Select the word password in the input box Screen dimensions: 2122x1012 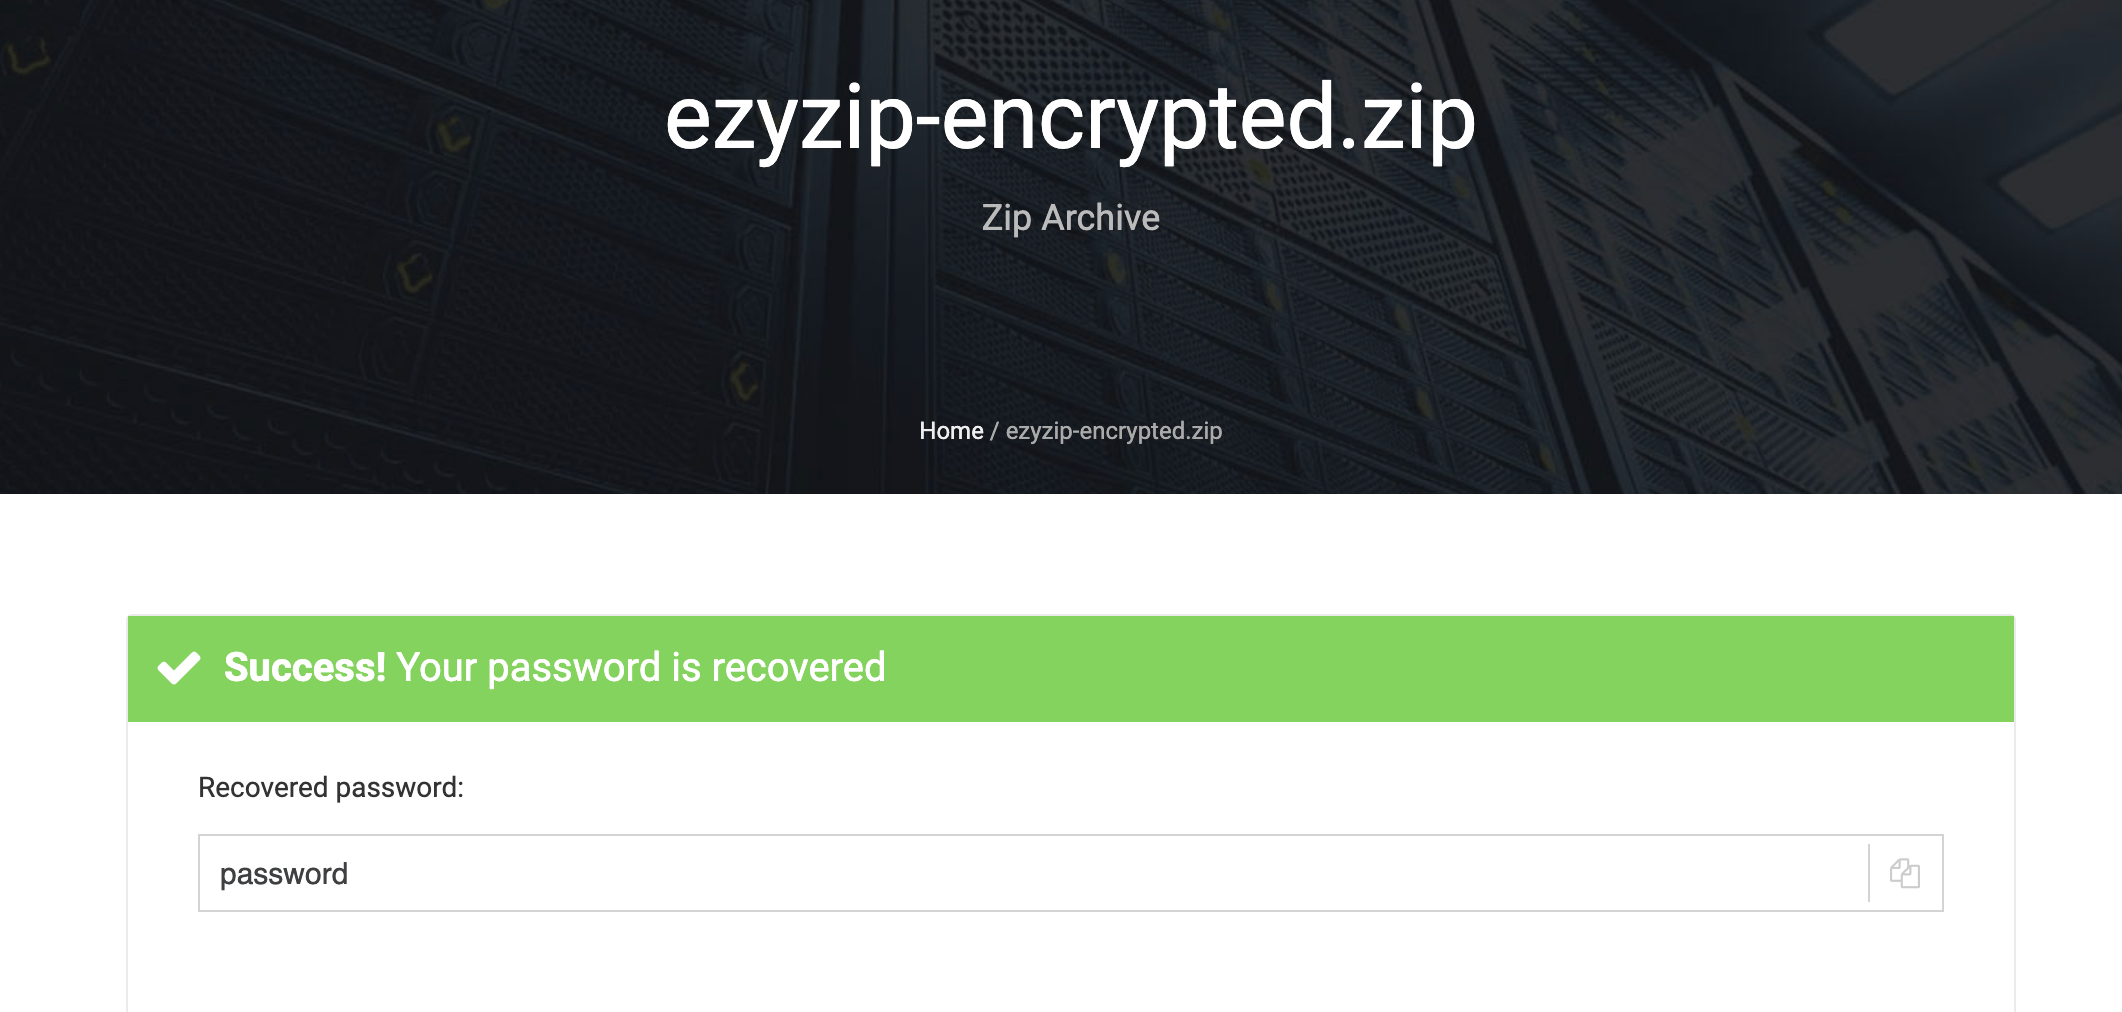[x=284, y=872]
